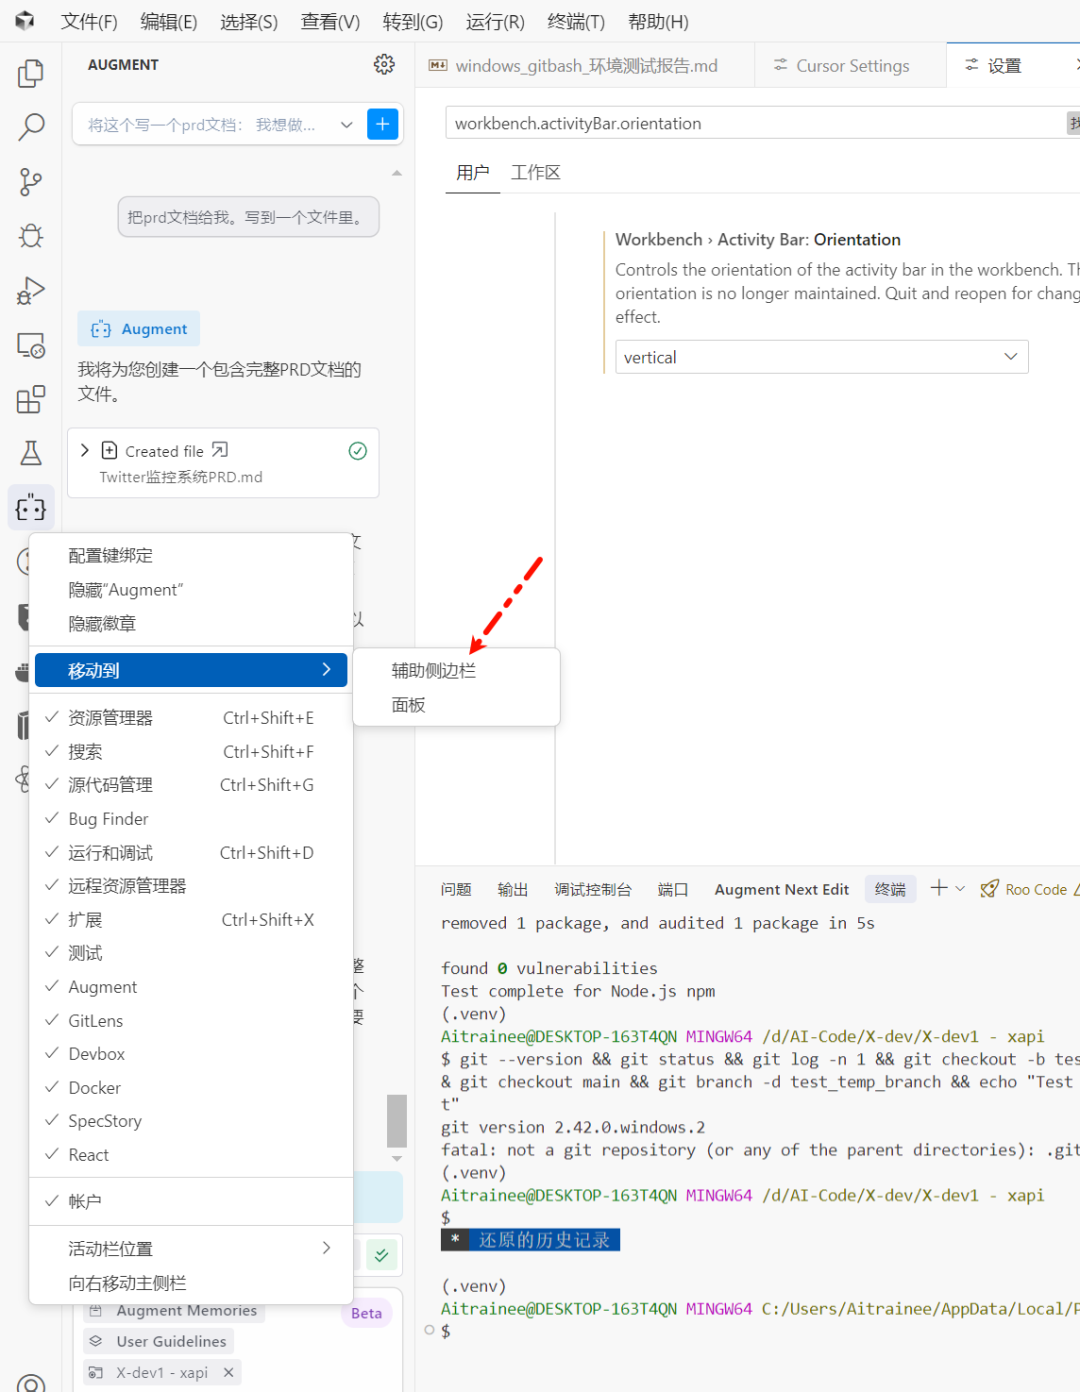Image resolution: width=1080 pixels, height=1392 pixels.
Task: Open the Search magnifier icon in activity bar
Action: [x=31, y=127]
